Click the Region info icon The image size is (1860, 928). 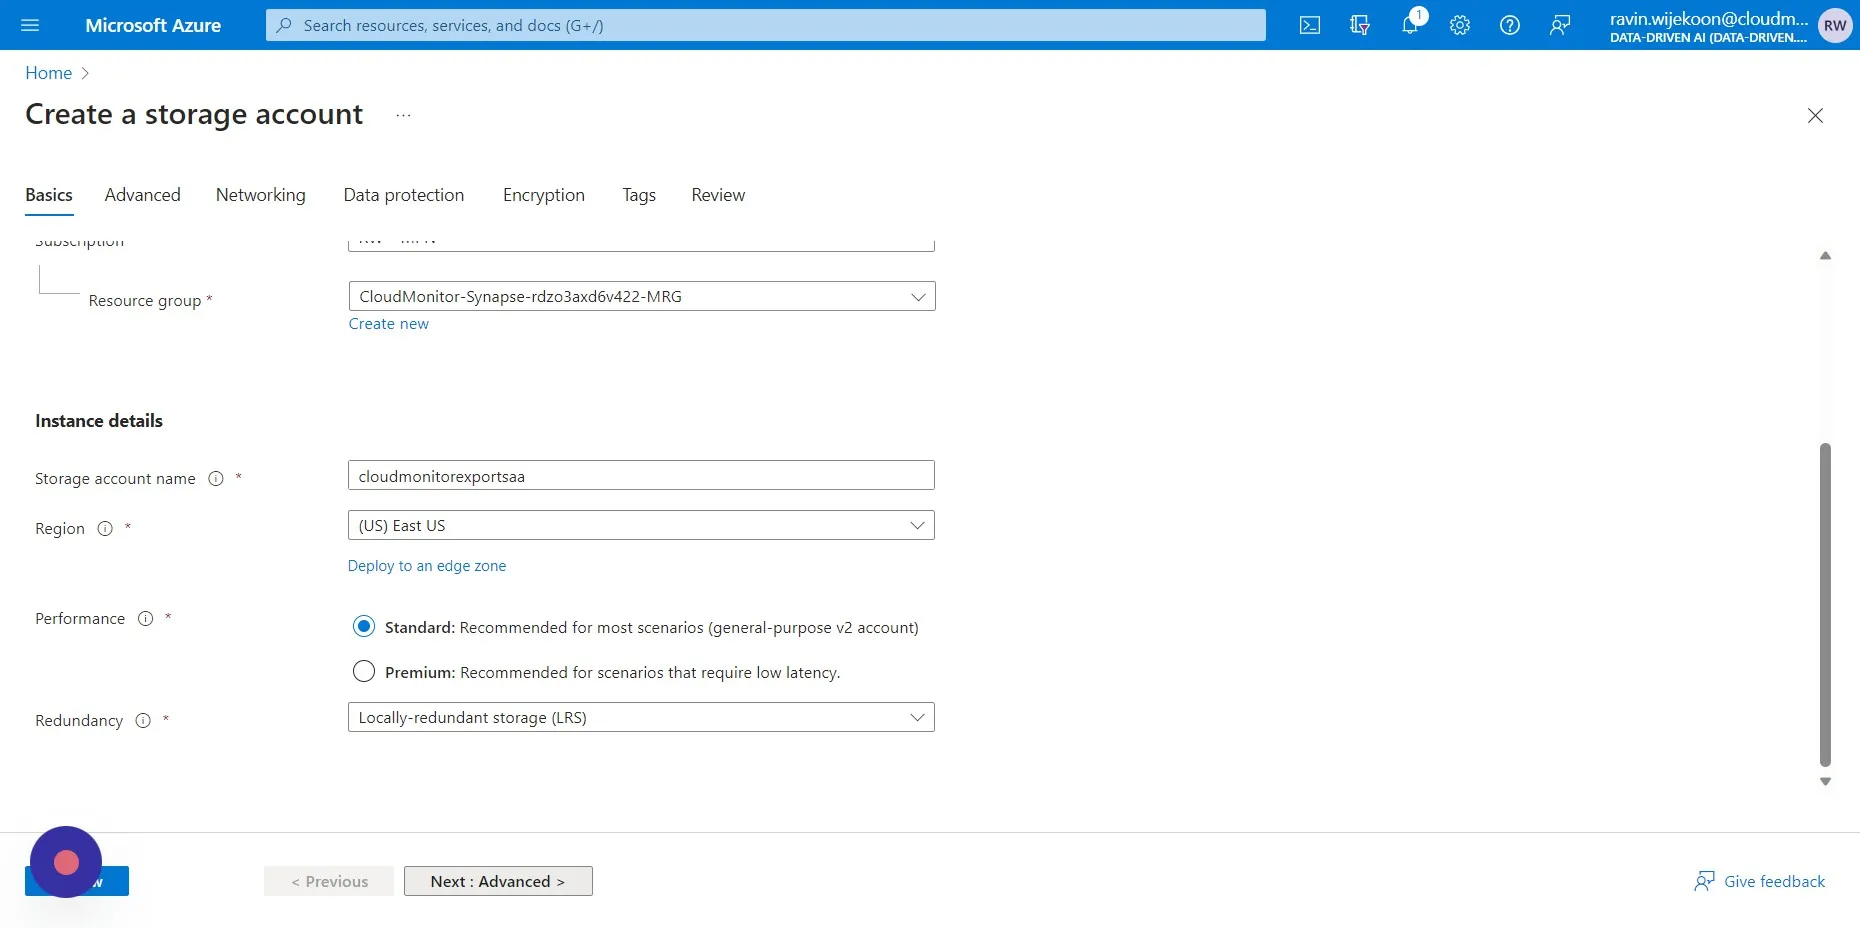[x=105, y=528]
